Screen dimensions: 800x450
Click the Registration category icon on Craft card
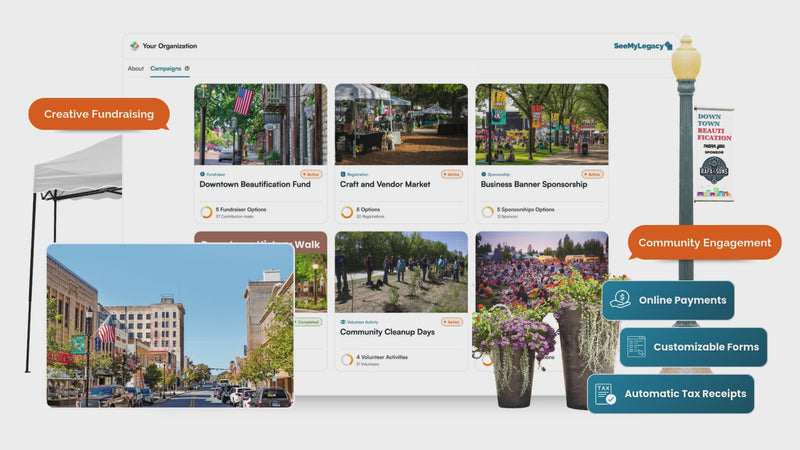[343, 174]
